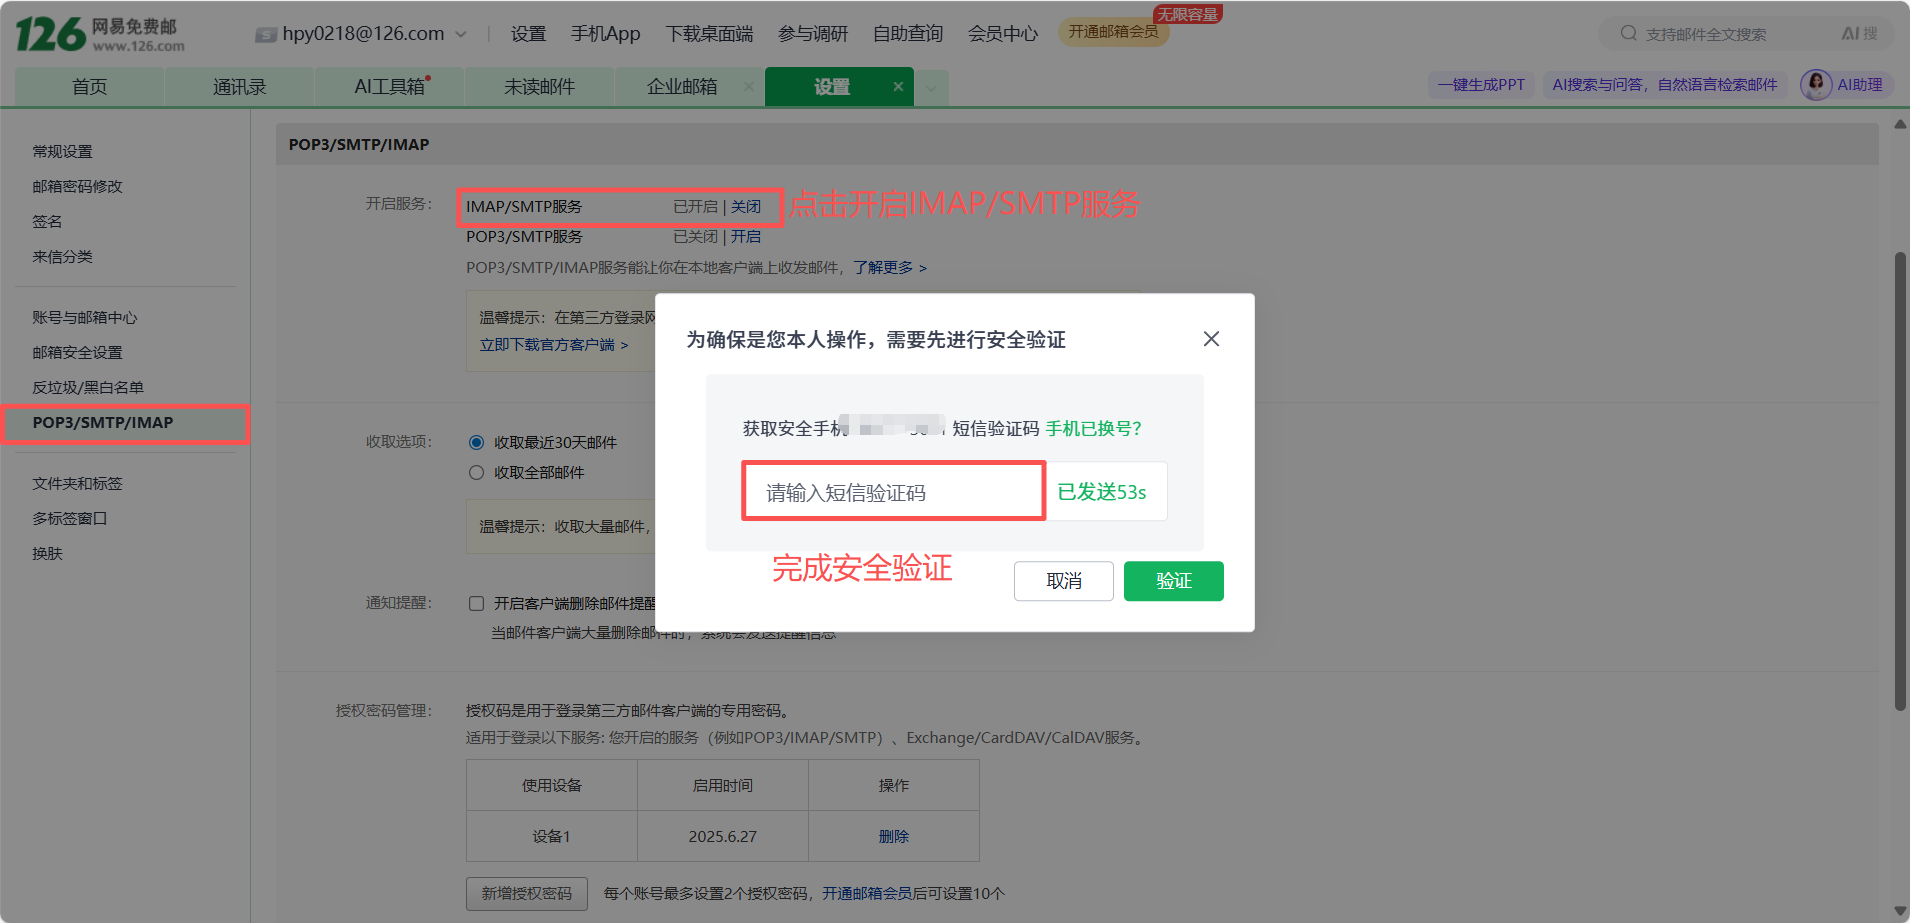Viewport: 1910px width, 923px height.
Task: Click the AI搜 icon in search box
Action: (x=1859, y=33)
